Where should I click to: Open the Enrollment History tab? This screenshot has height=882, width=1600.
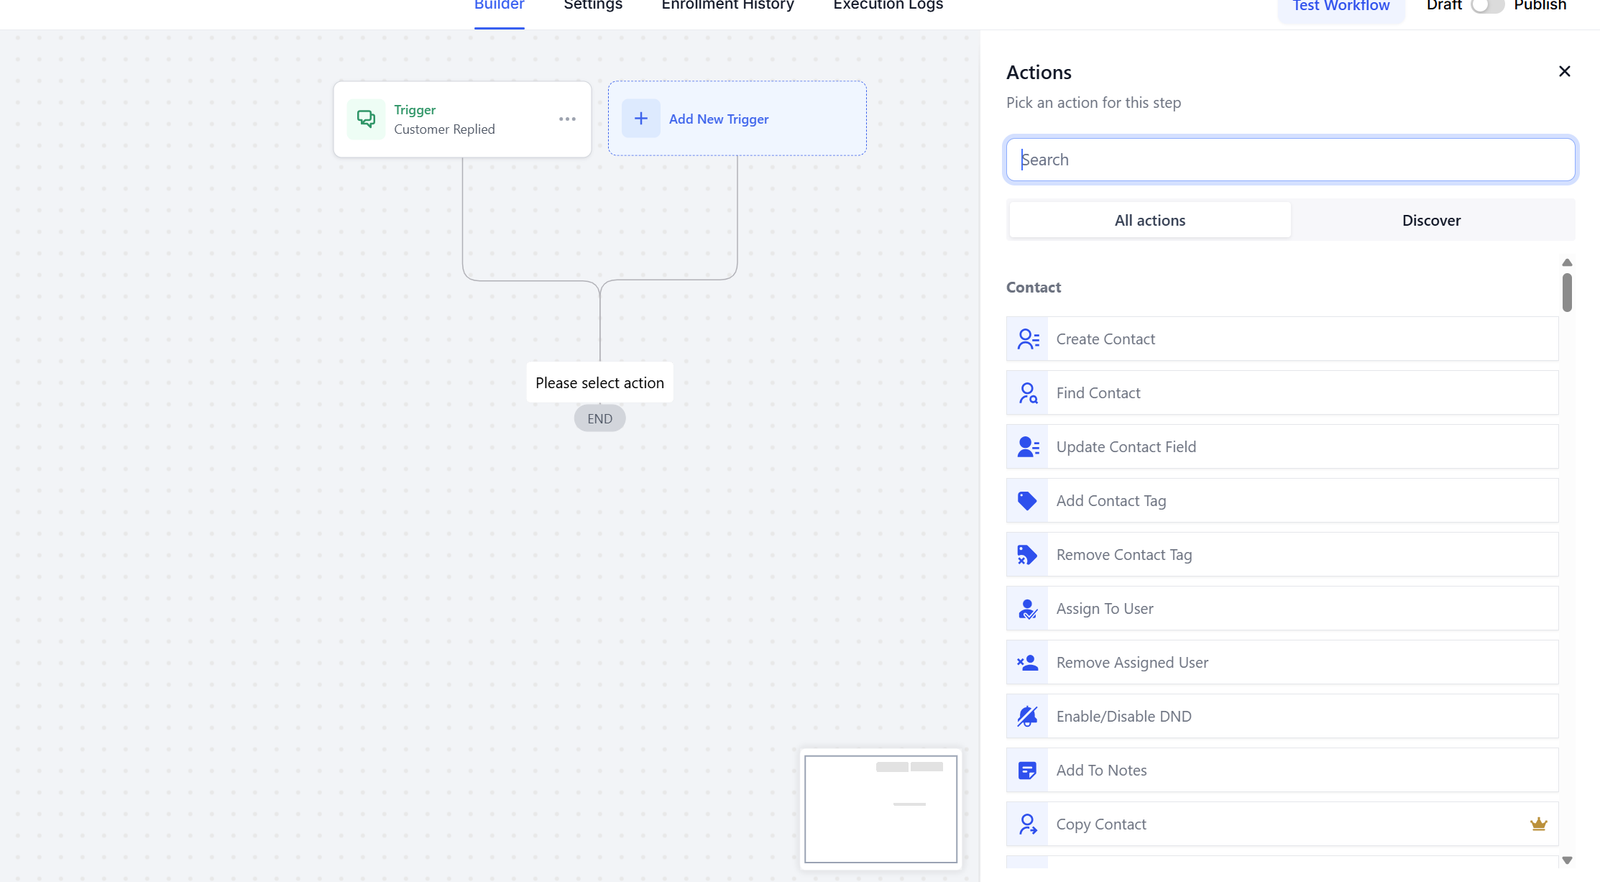728,5
